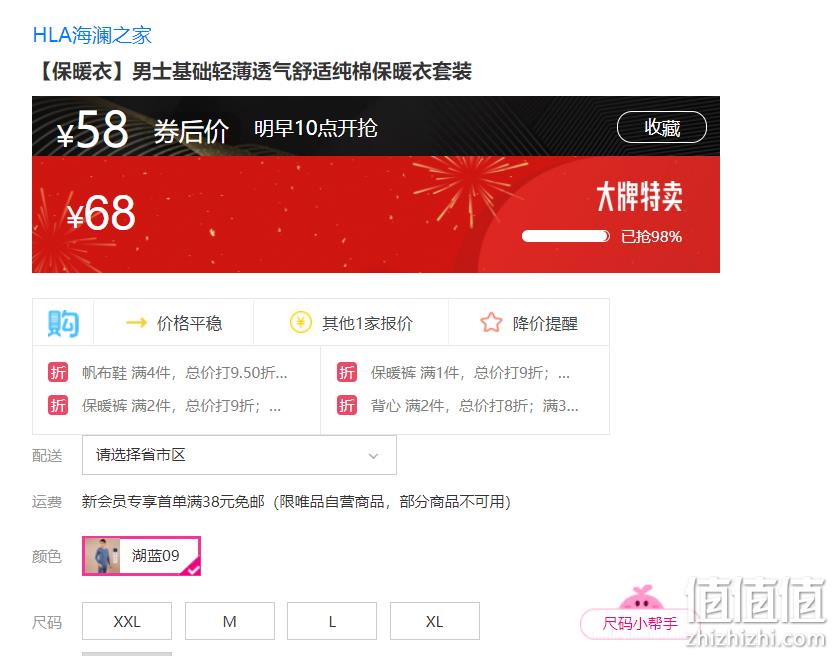This screenshot has width=835, height=656.
Task: Click the 收藏 favorite button
Action: coord(661,127)
